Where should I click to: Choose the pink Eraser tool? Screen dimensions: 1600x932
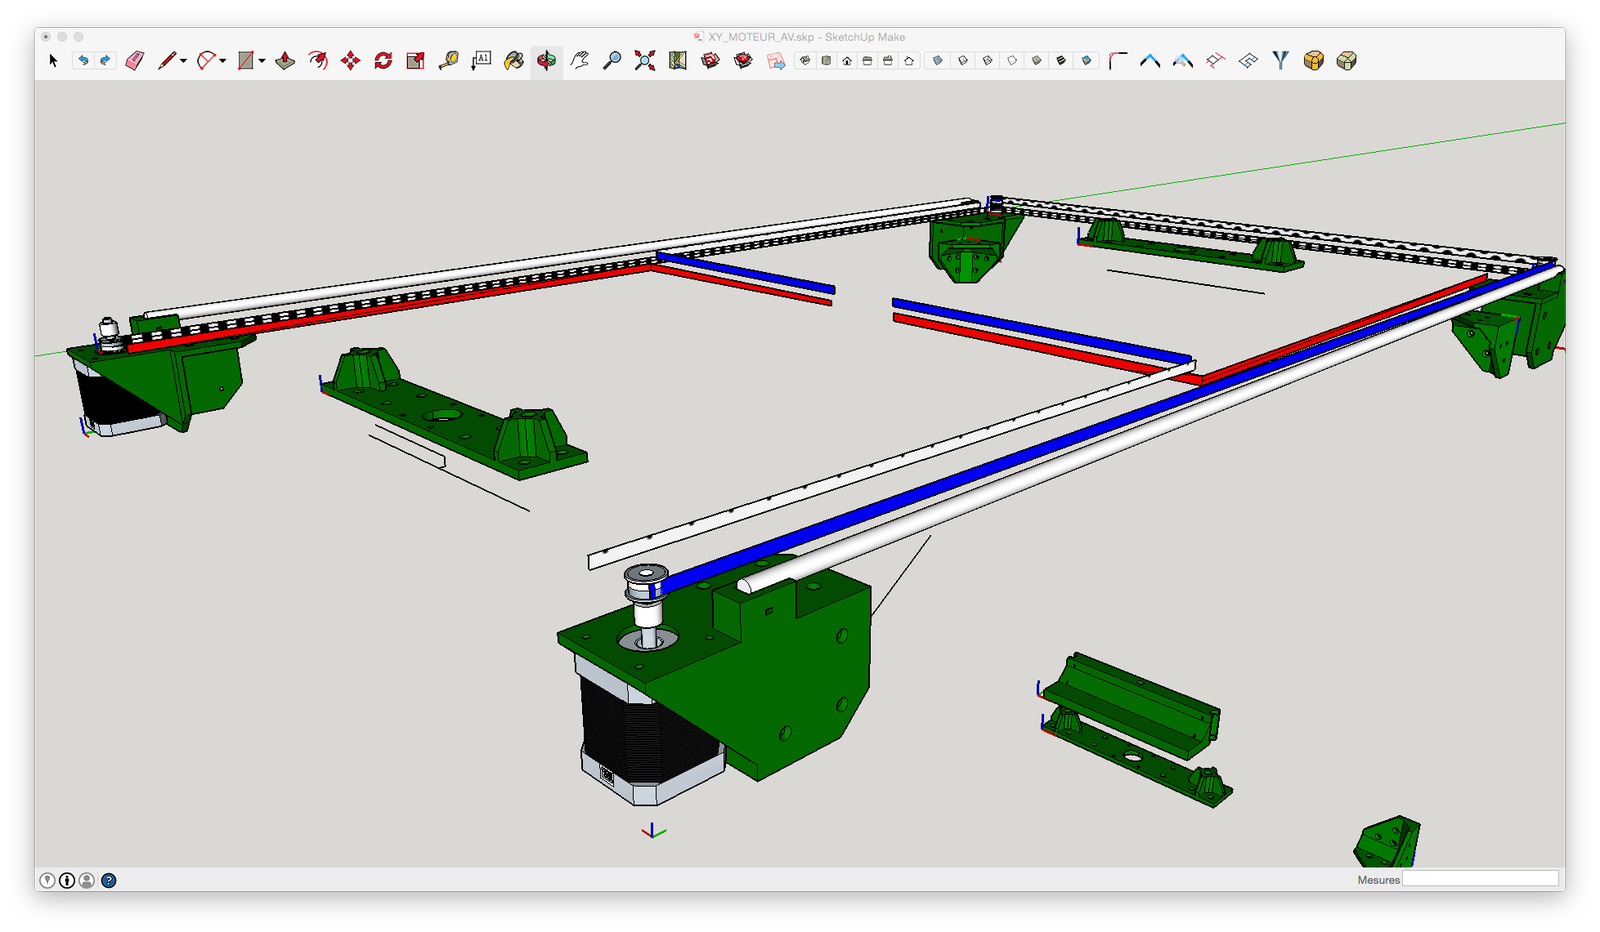(136, 61)
